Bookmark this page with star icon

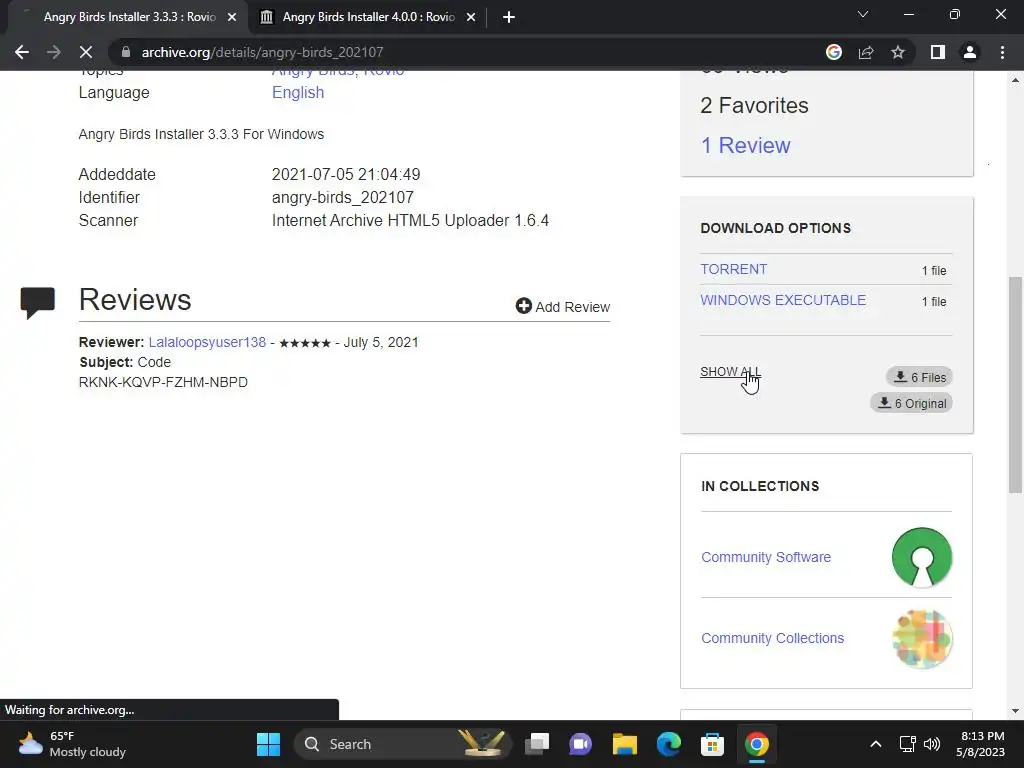pyautogui.click(x=898, y=52)
